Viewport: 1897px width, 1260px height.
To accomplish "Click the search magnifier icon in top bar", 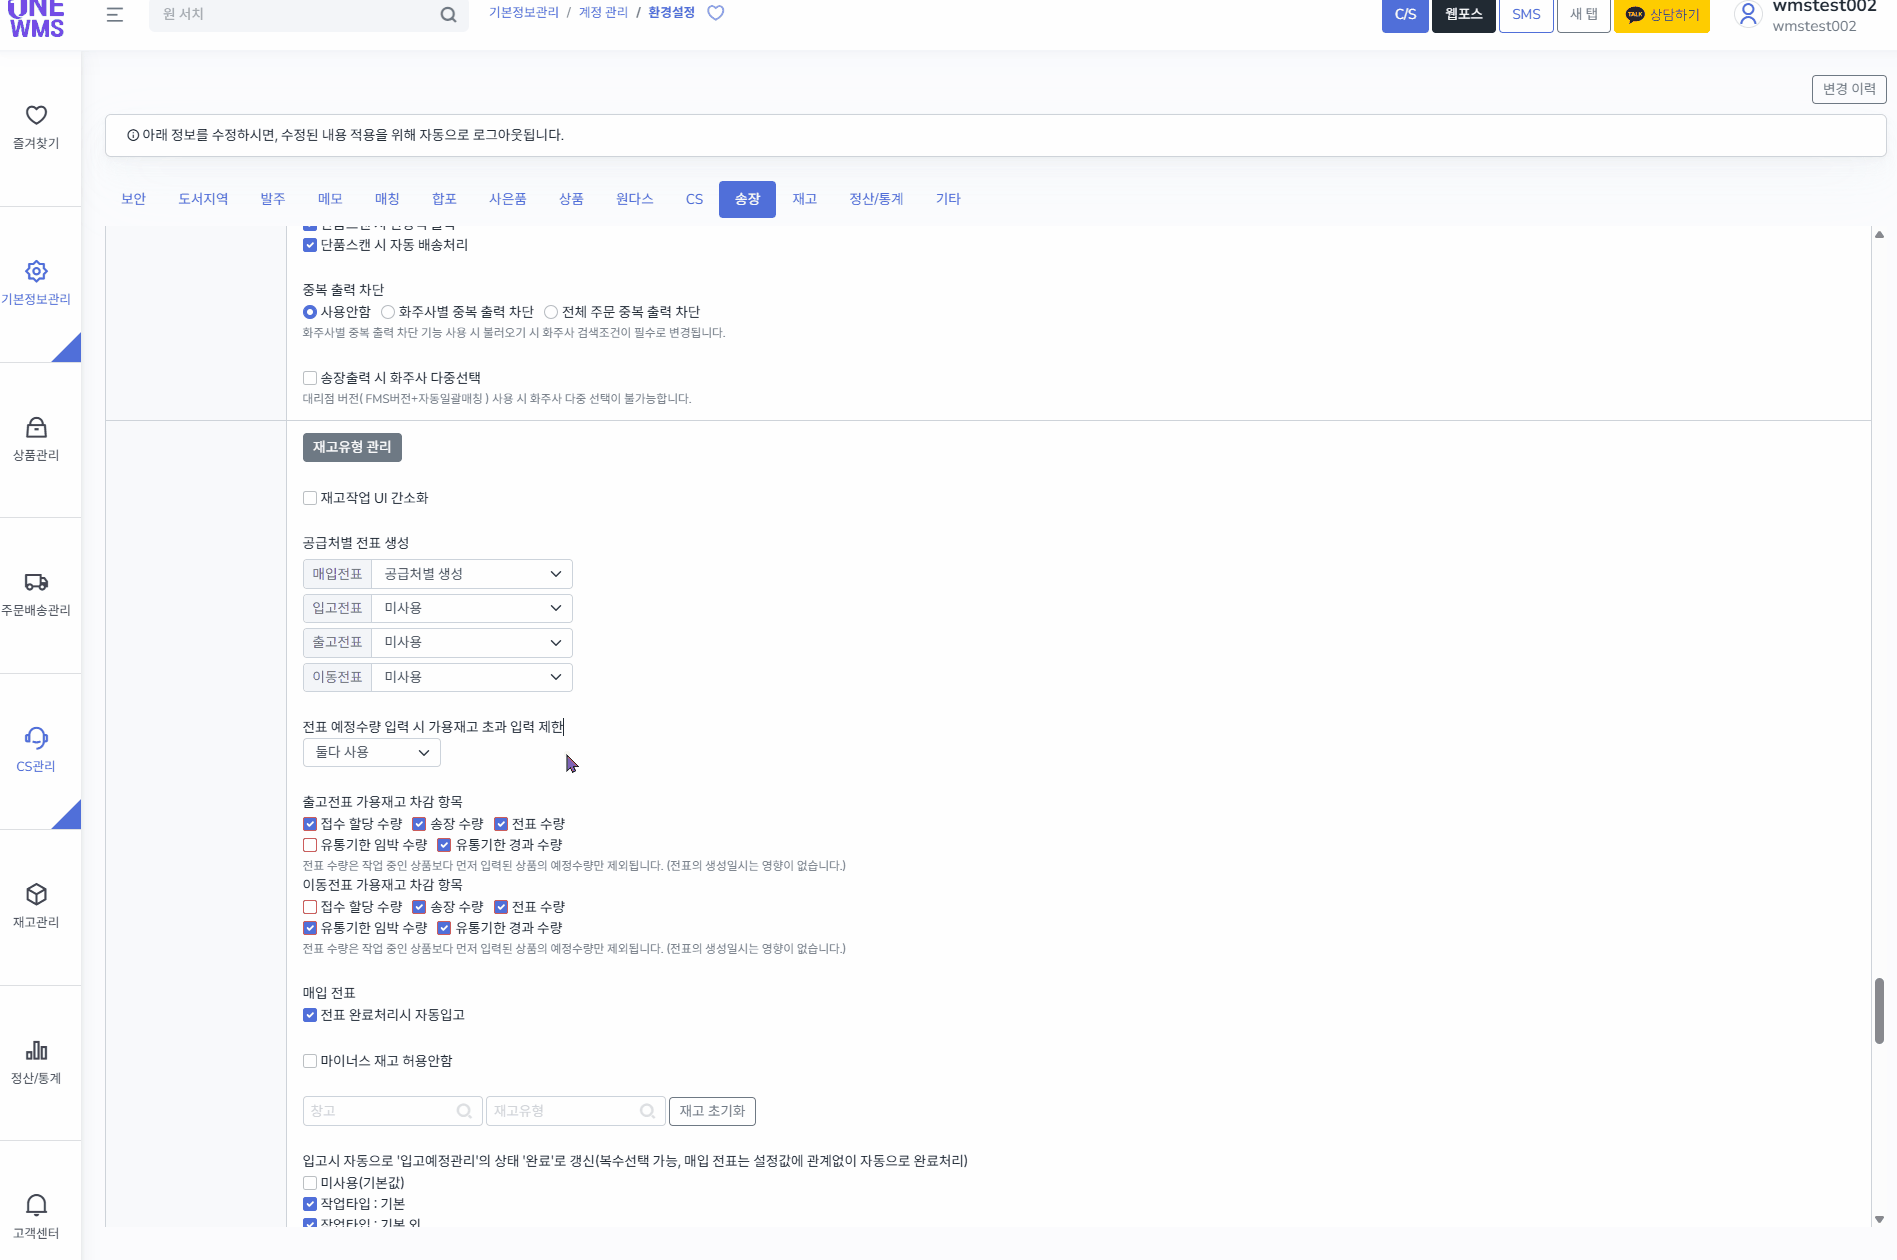I will [x=448, y=14].
